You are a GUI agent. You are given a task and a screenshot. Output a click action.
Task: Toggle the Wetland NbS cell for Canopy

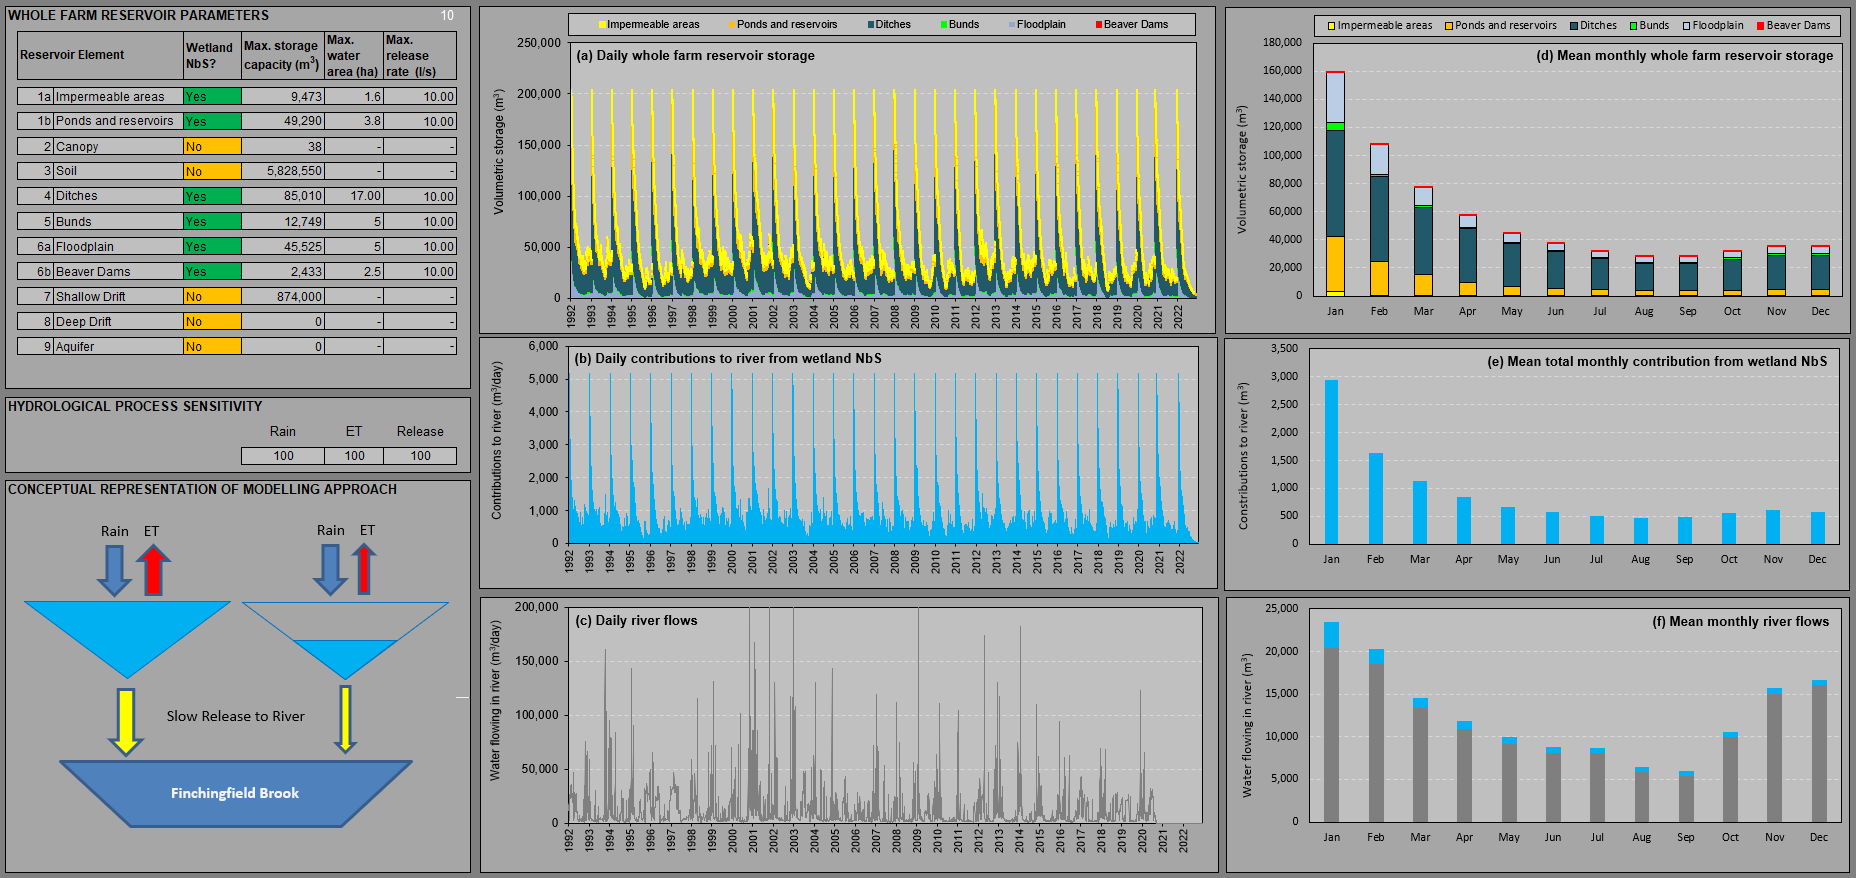212,146
